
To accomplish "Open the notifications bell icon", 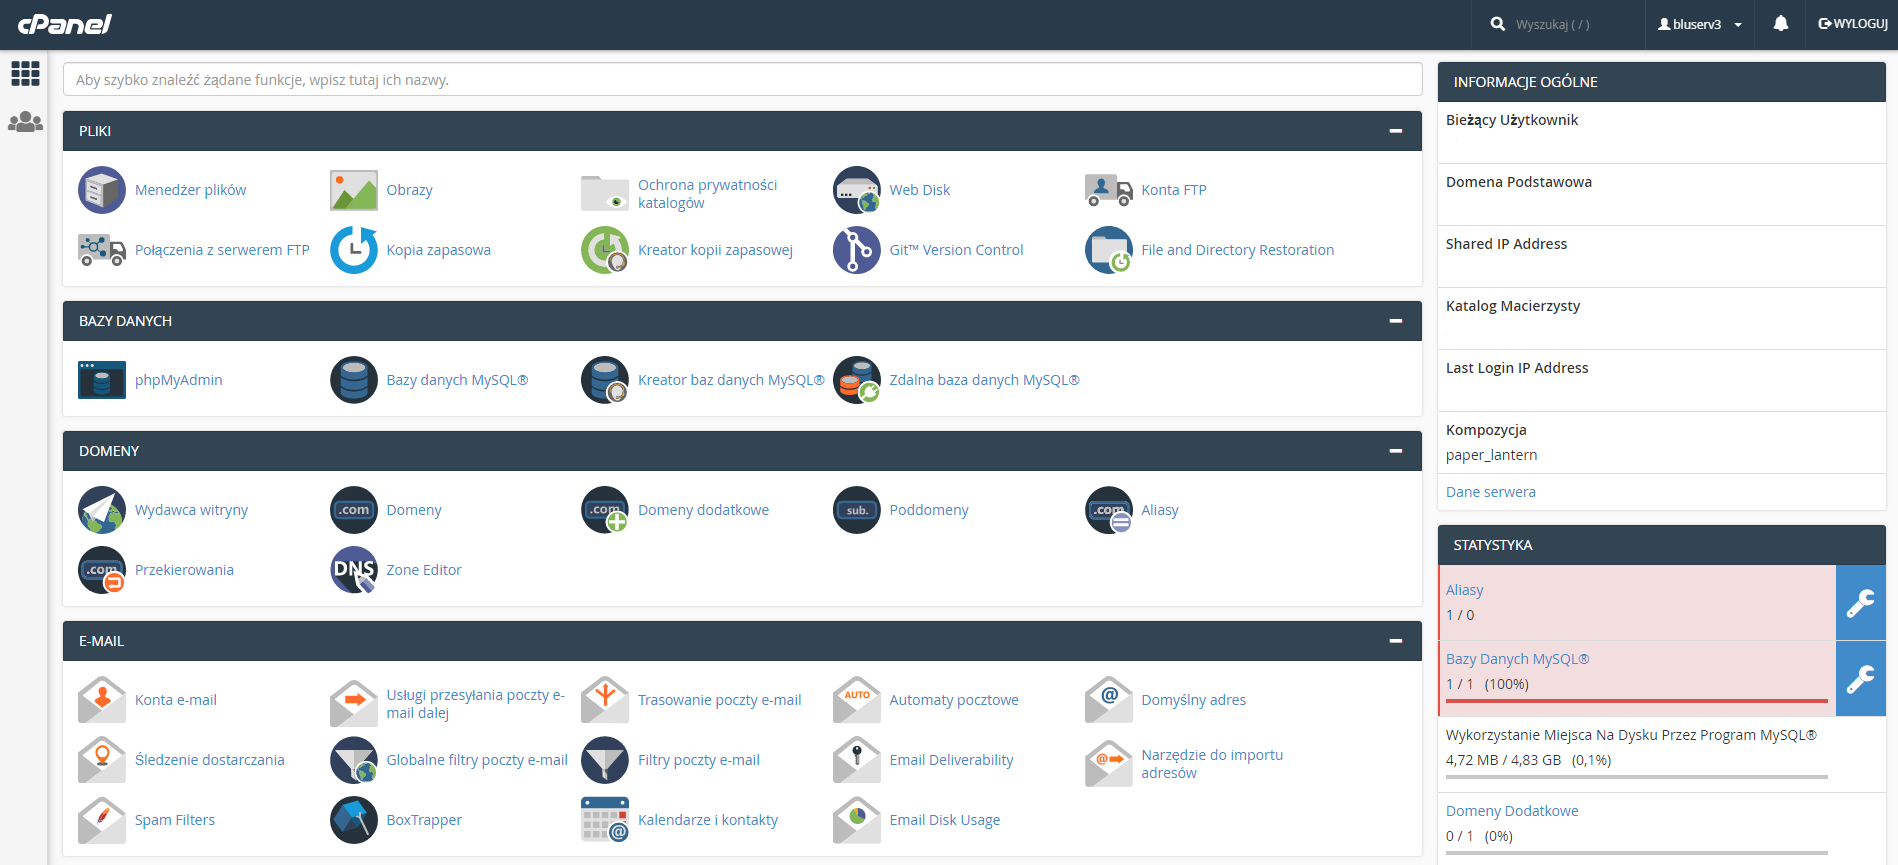I will (x=1781, y=24).
